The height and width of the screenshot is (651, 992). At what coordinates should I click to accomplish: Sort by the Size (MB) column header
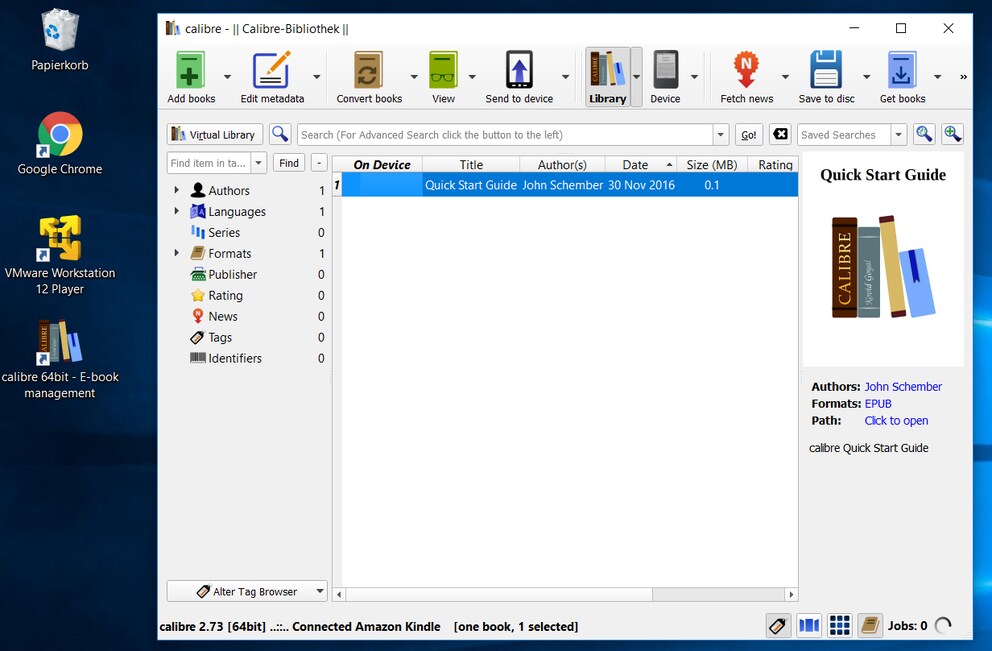pyautogui.click(x=712, y=164)
